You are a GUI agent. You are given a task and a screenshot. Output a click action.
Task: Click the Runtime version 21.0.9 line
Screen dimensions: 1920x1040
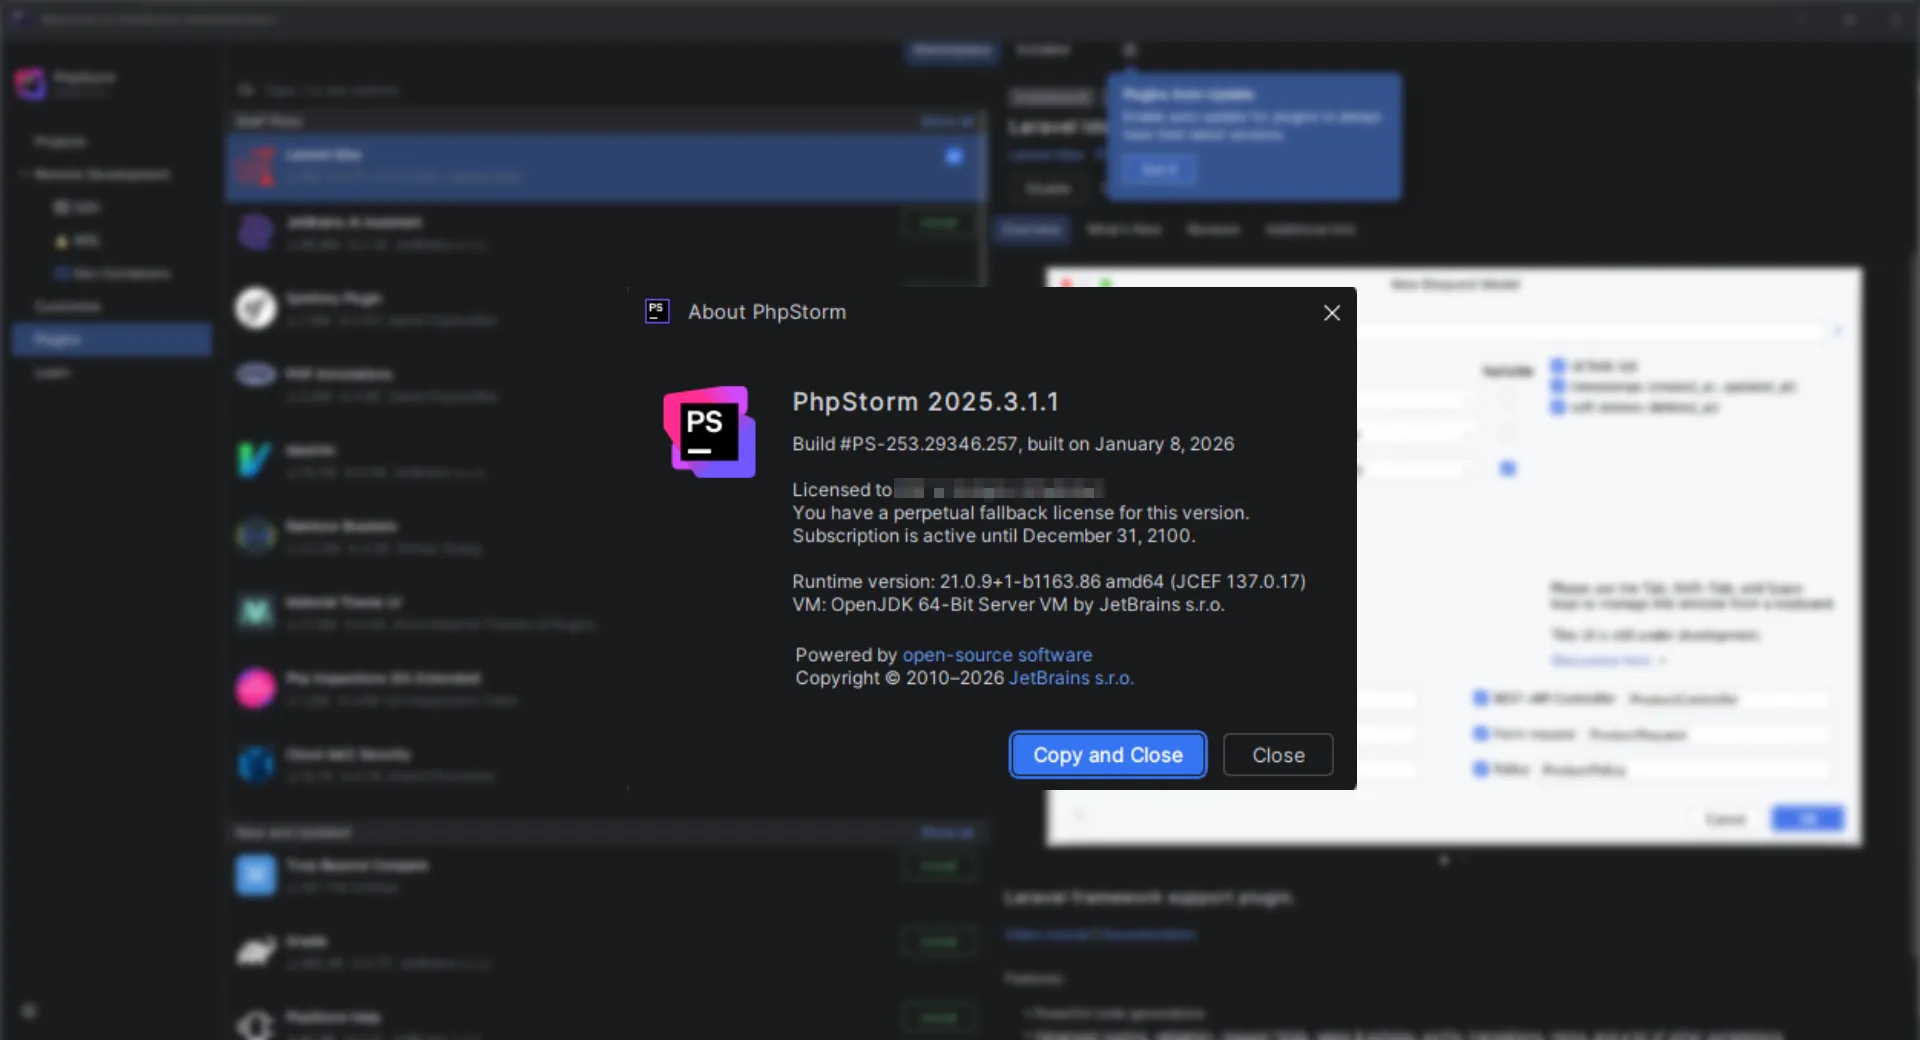(1049, 581)
